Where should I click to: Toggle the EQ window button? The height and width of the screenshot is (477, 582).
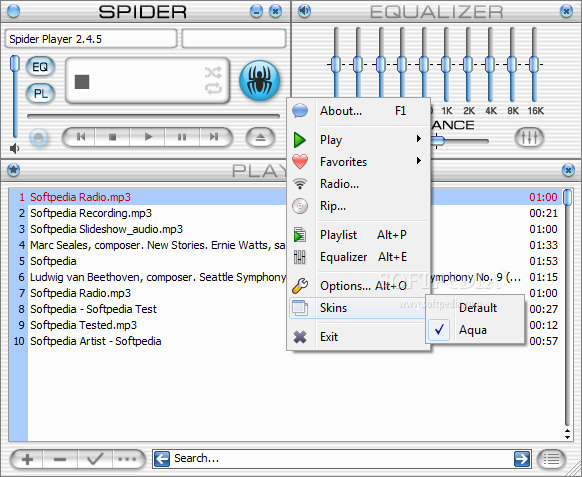[x=40, y=67]
